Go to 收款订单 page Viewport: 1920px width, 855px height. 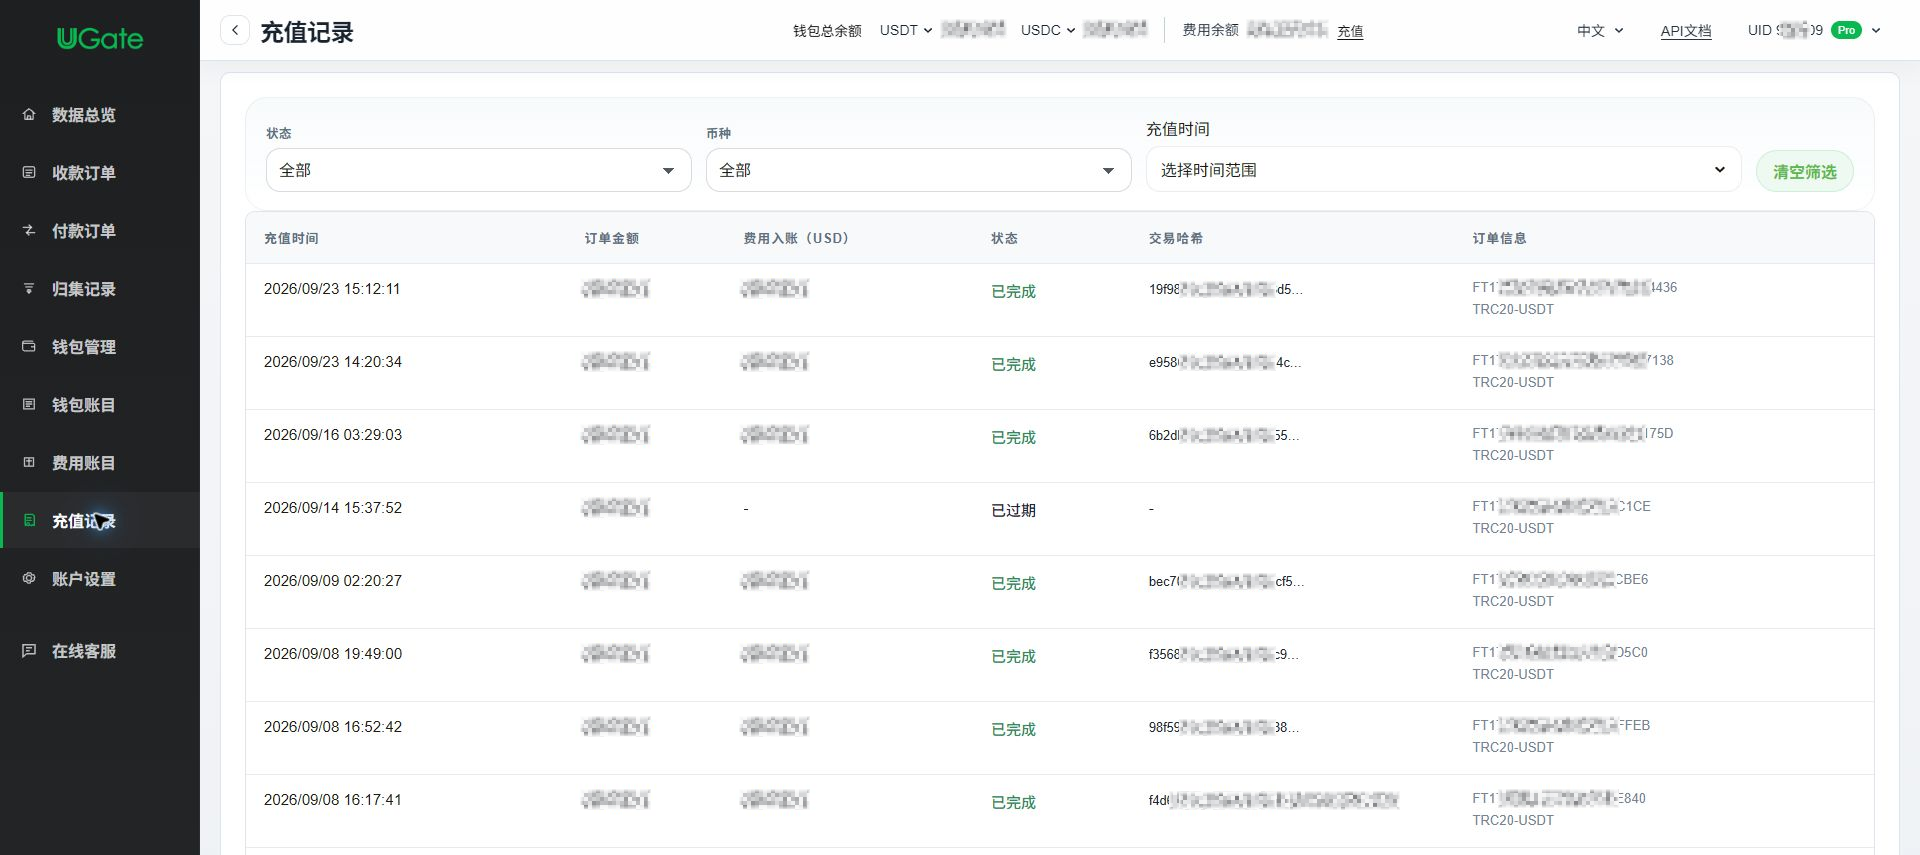(x=84, y=173)
